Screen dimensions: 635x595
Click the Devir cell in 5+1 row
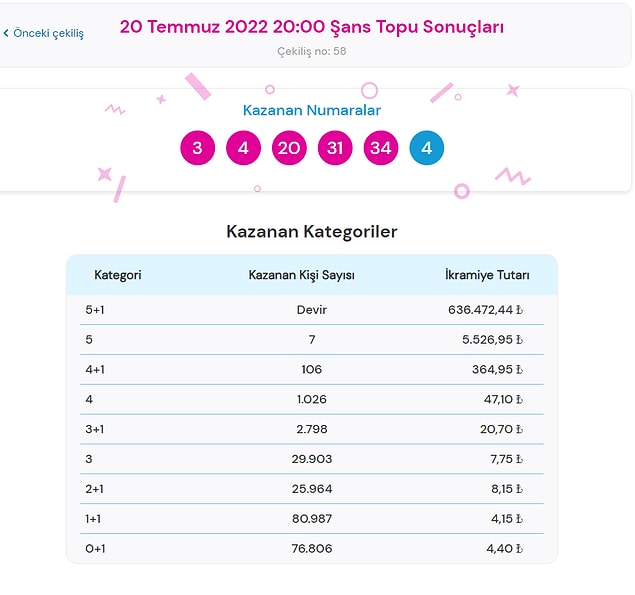pos(312,310)
